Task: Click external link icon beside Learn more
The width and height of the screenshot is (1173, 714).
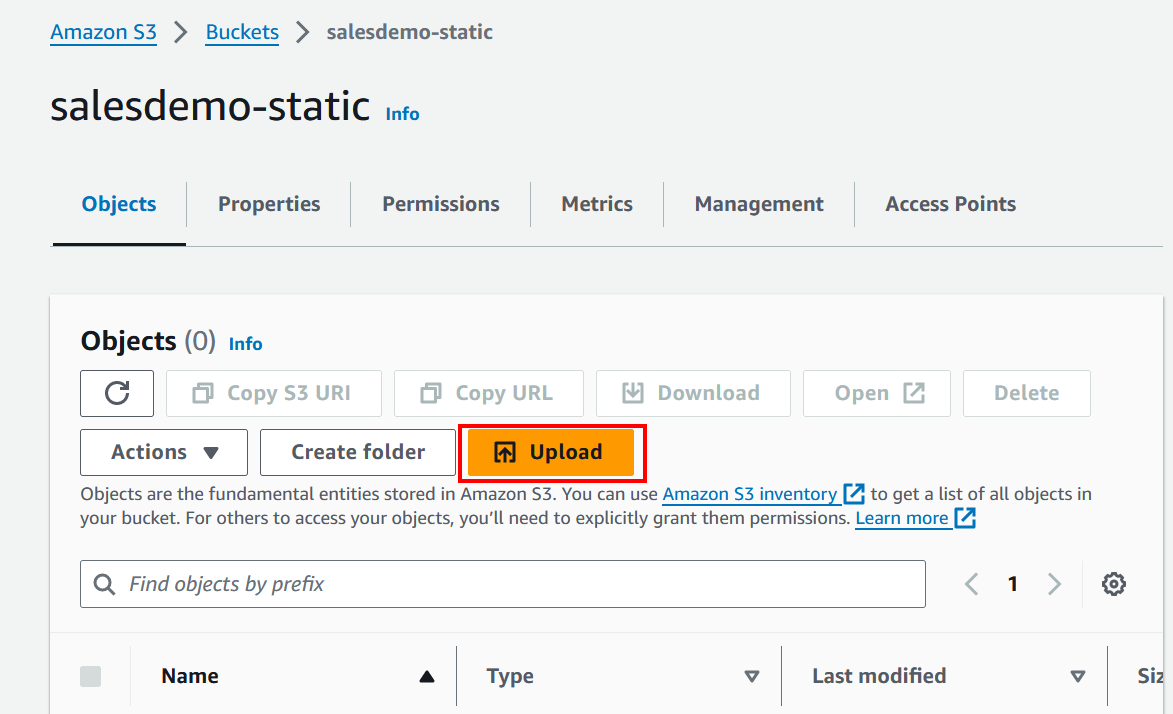Action: [965, 518]
